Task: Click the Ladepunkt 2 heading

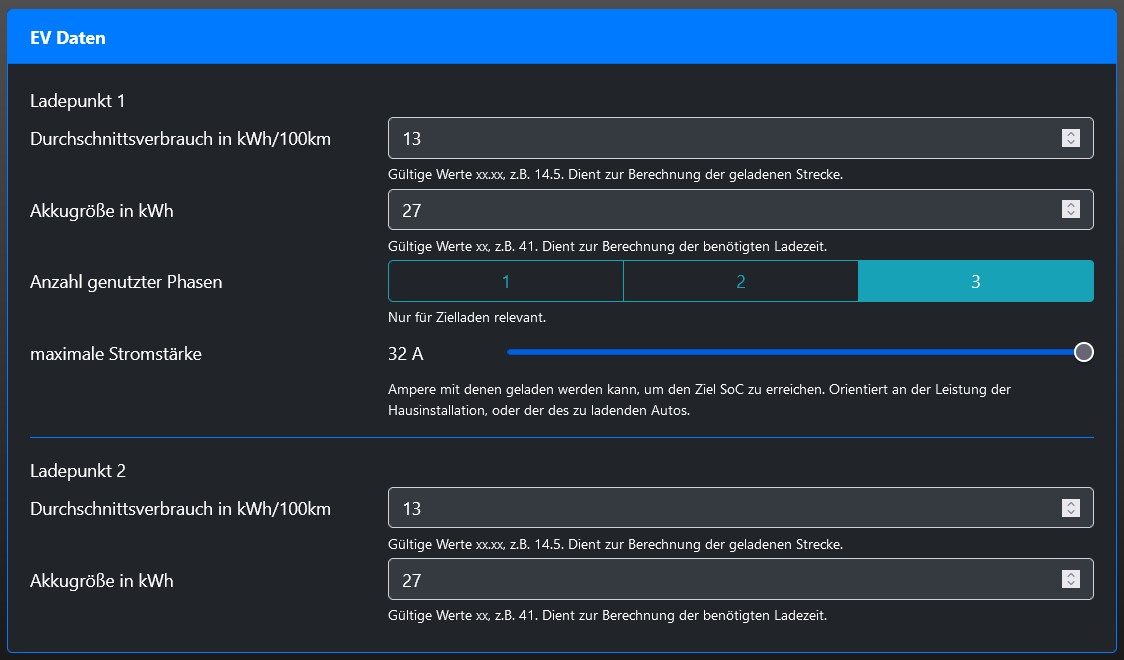Action: [x=77, y=471]
